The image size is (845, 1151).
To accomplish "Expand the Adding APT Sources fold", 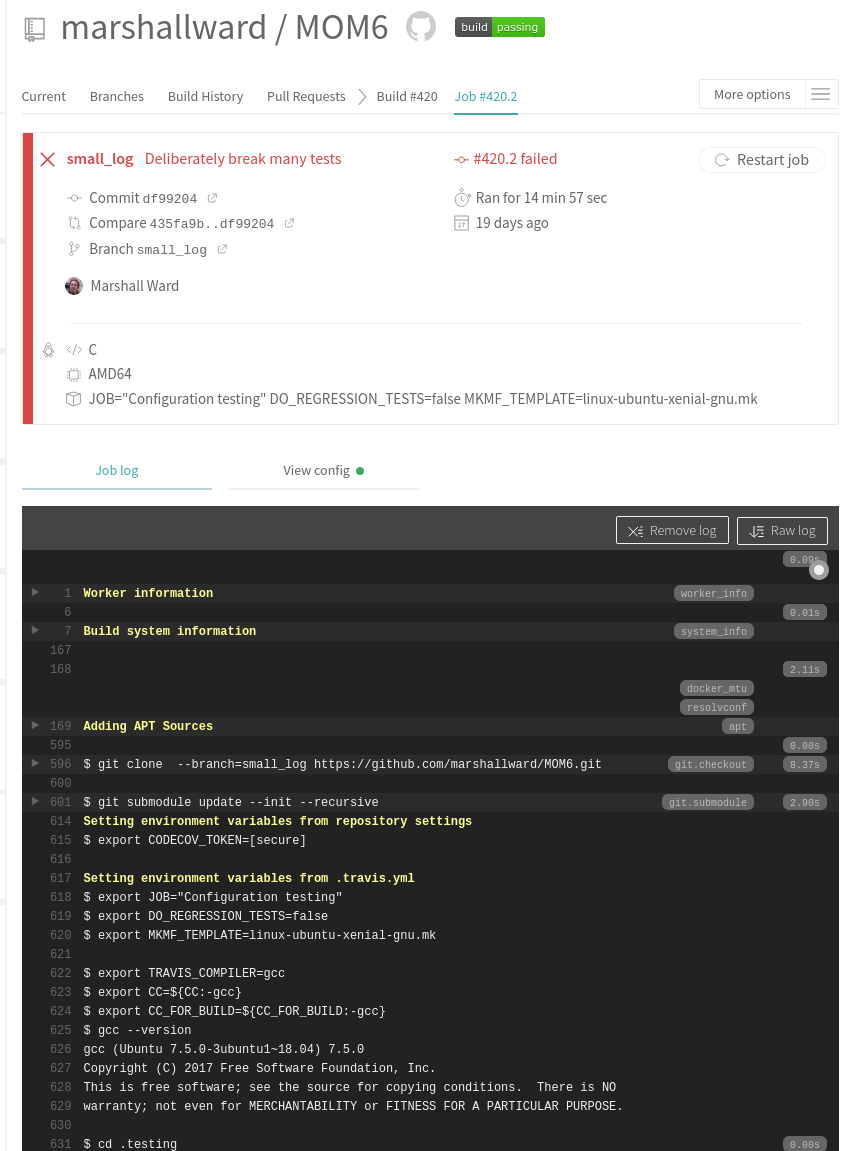I will click(x=36, y=726).
